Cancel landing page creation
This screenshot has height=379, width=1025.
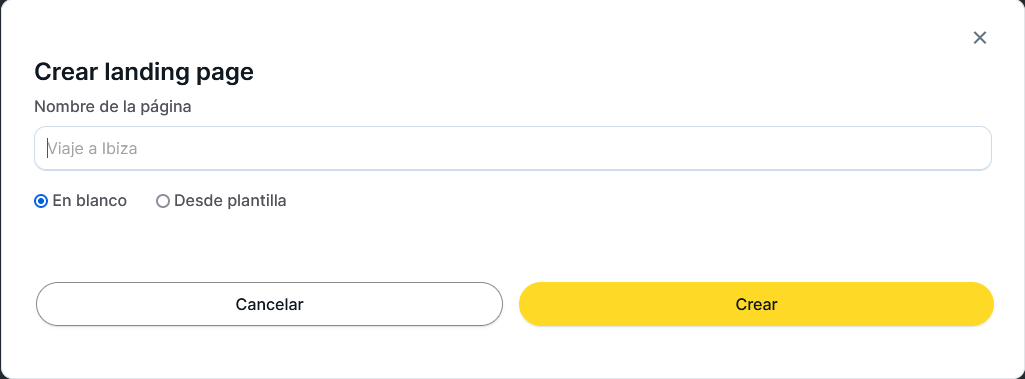(269, 304)
